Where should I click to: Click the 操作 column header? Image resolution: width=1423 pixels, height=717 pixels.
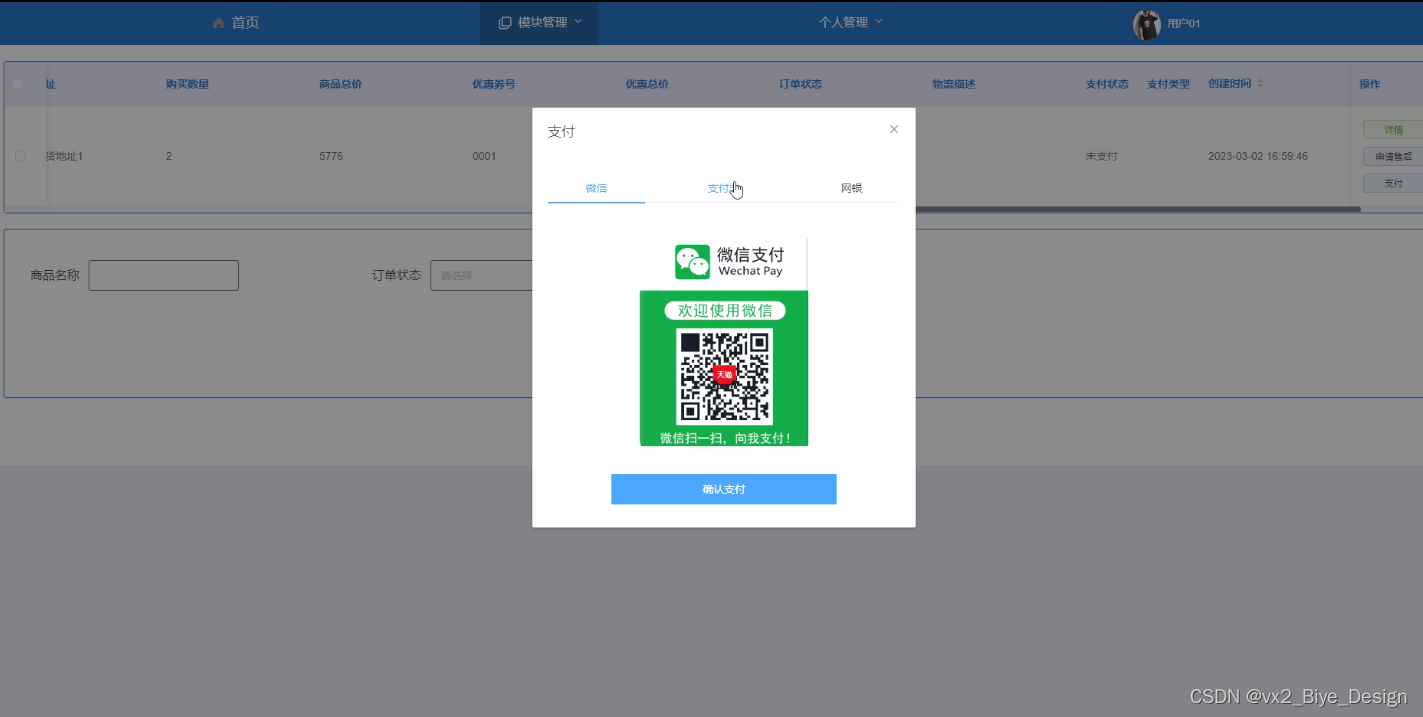(x=1369, y=84)
